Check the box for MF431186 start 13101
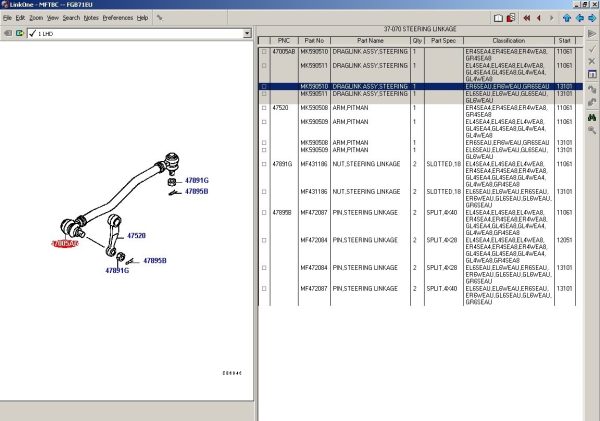The height and width of the screenshot is (421, 600). 264,192
